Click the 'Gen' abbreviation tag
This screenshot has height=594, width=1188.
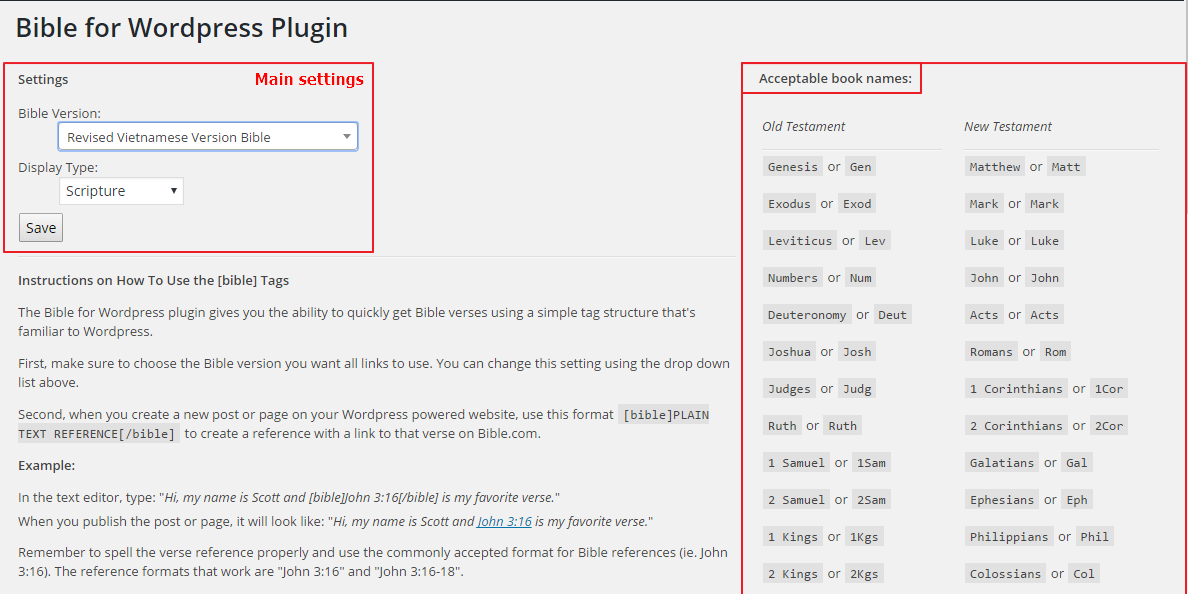tap(861, 167)
